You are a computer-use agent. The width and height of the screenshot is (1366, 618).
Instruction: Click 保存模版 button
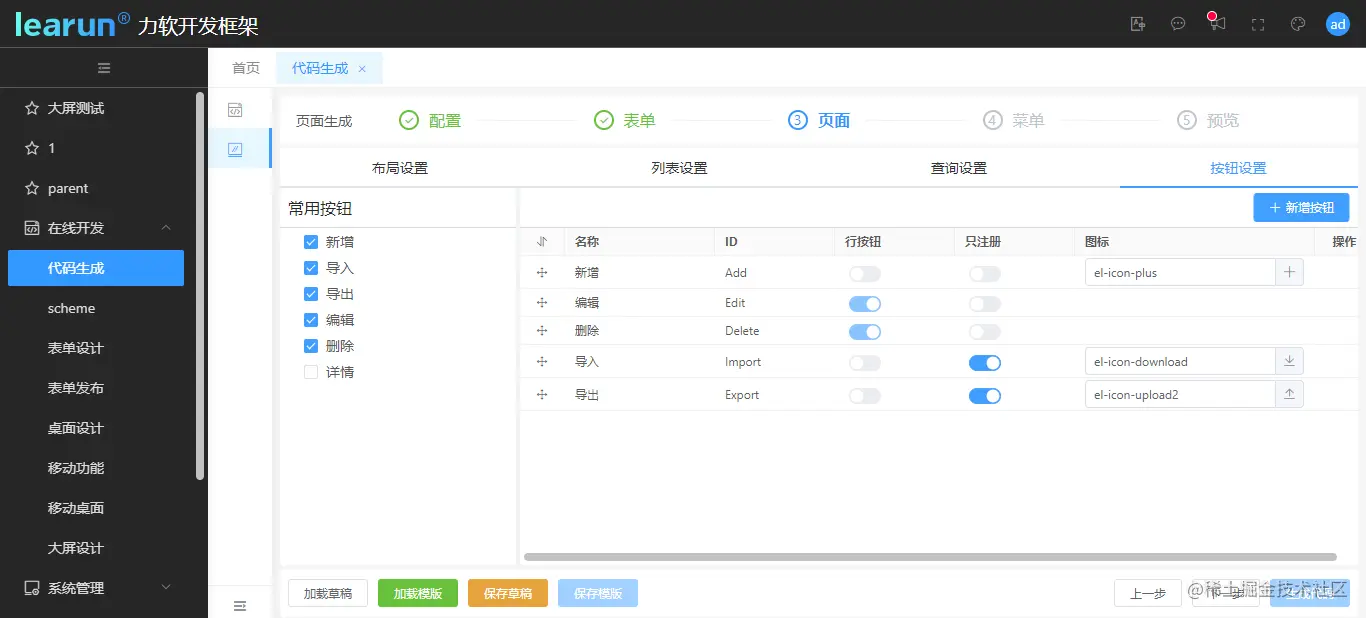coord(598,593)
